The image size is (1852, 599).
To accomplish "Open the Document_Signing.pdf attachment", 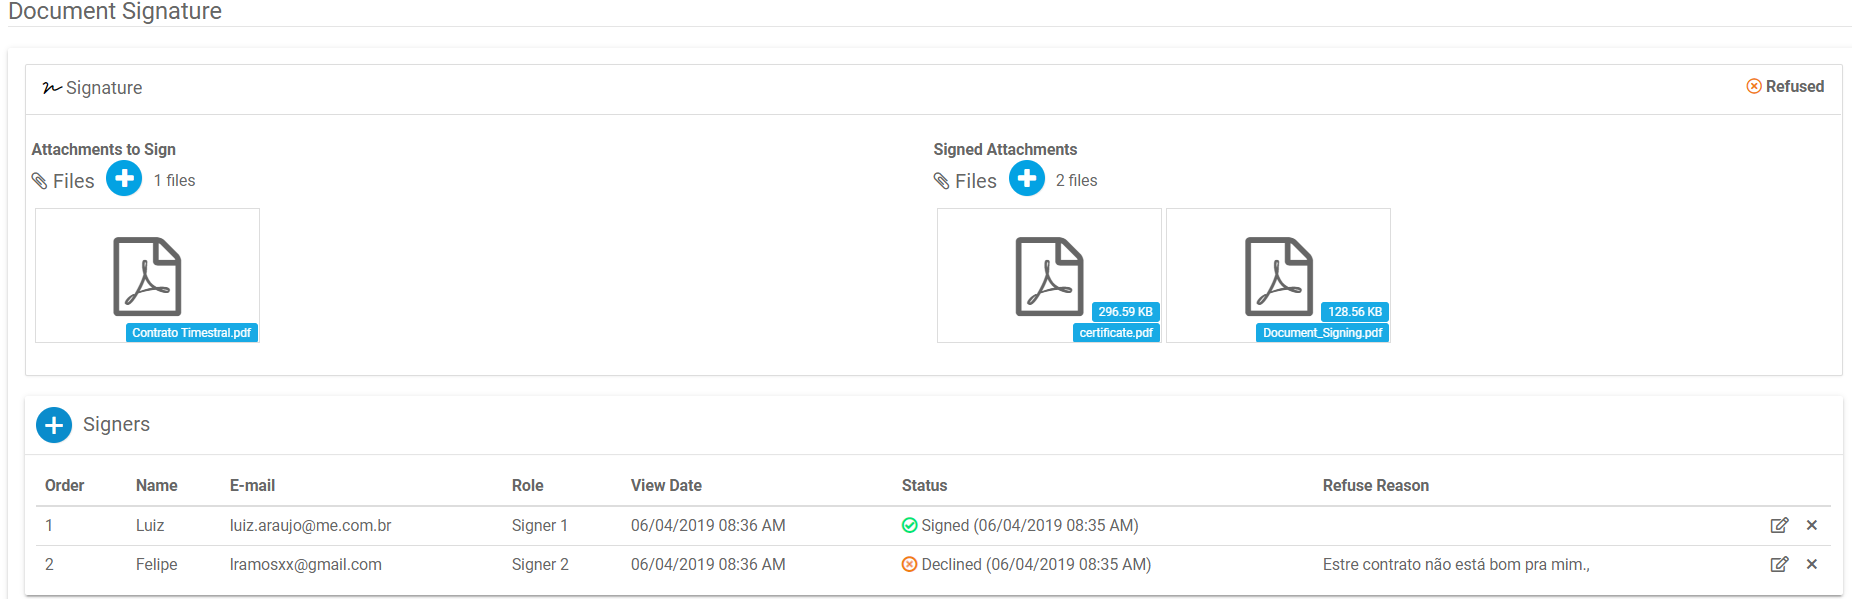I will point(1278,276).
